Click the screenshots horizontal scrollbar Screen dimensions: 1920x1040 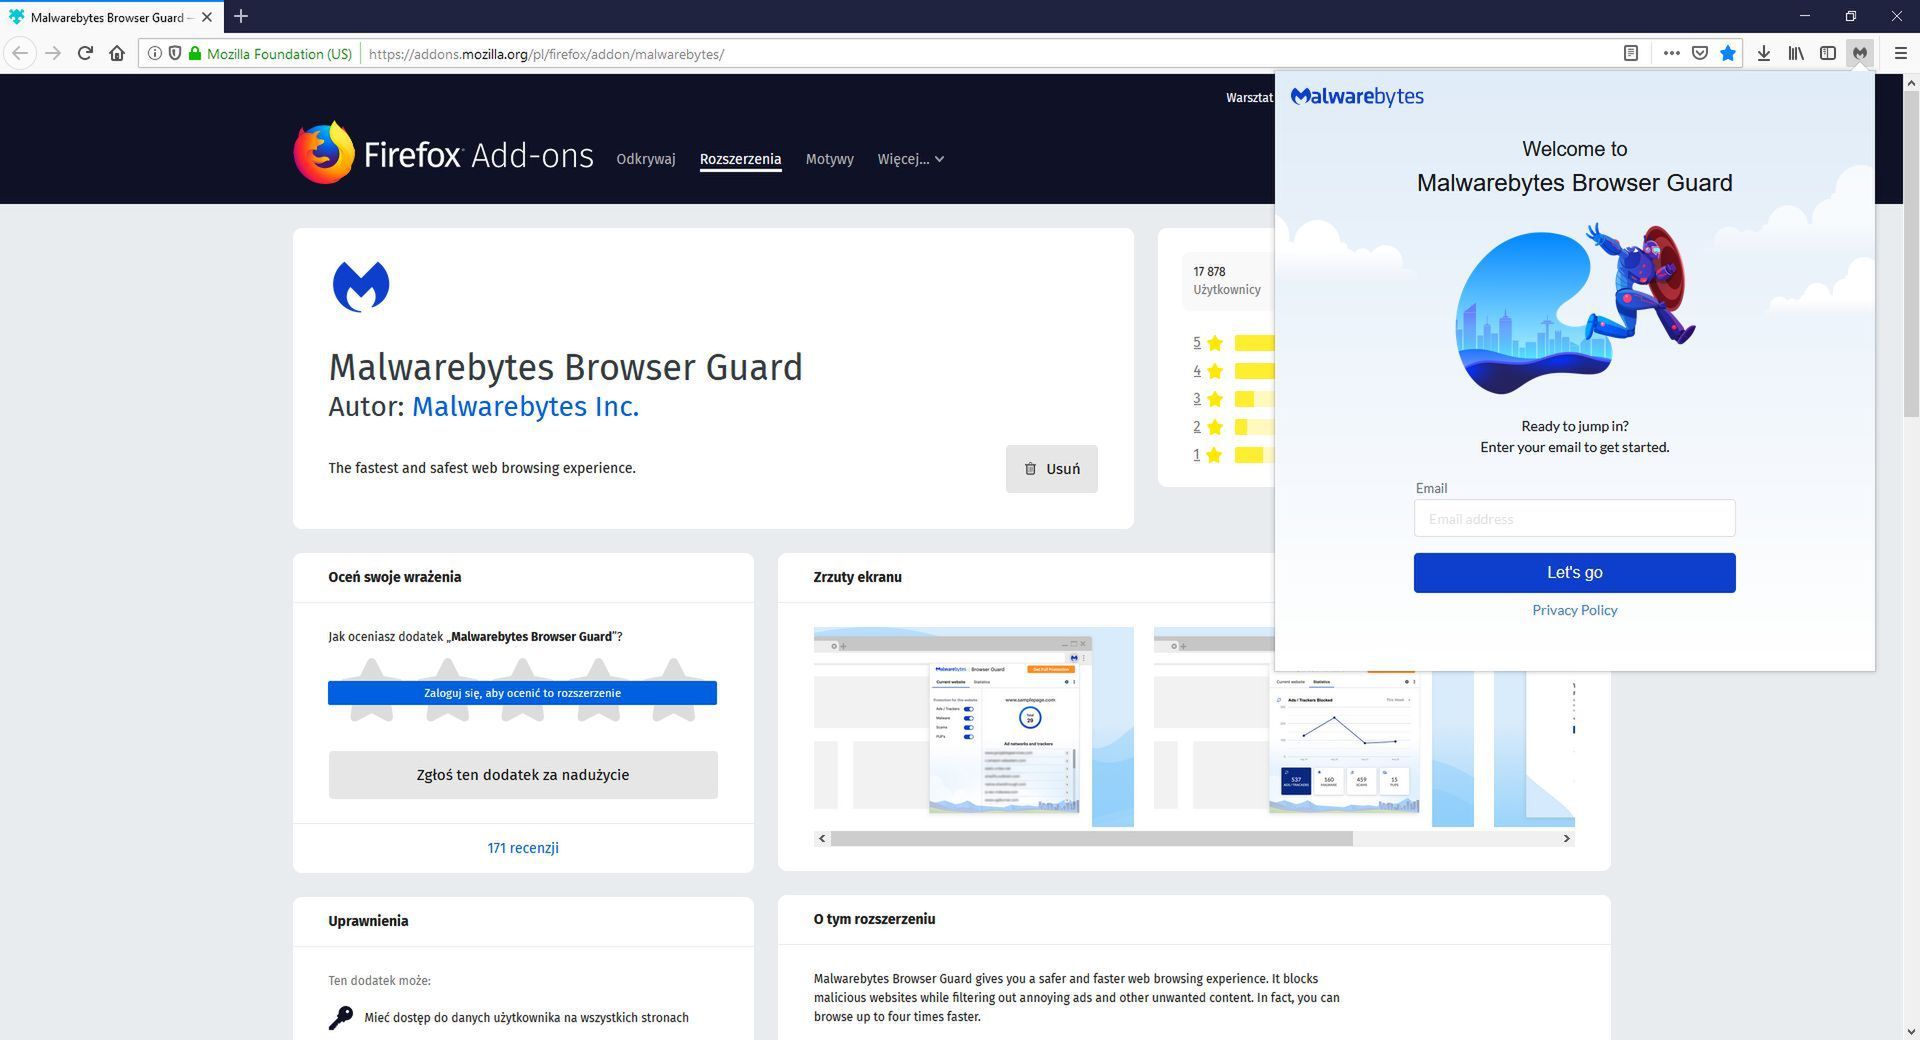click(x=1091, y=839)
